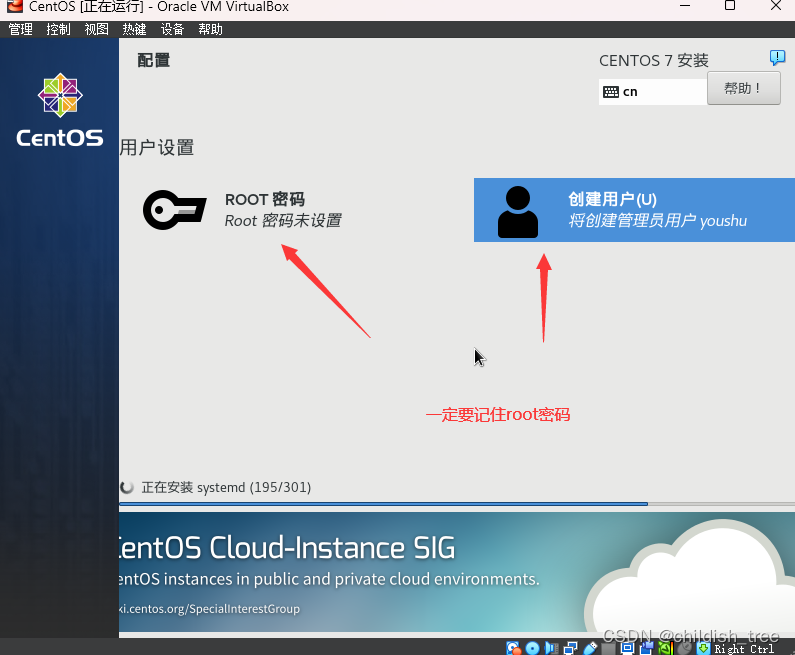This screenshot has height=655, width=795.
Task: Click the 帮助！ help button
Action: [743, 88]
